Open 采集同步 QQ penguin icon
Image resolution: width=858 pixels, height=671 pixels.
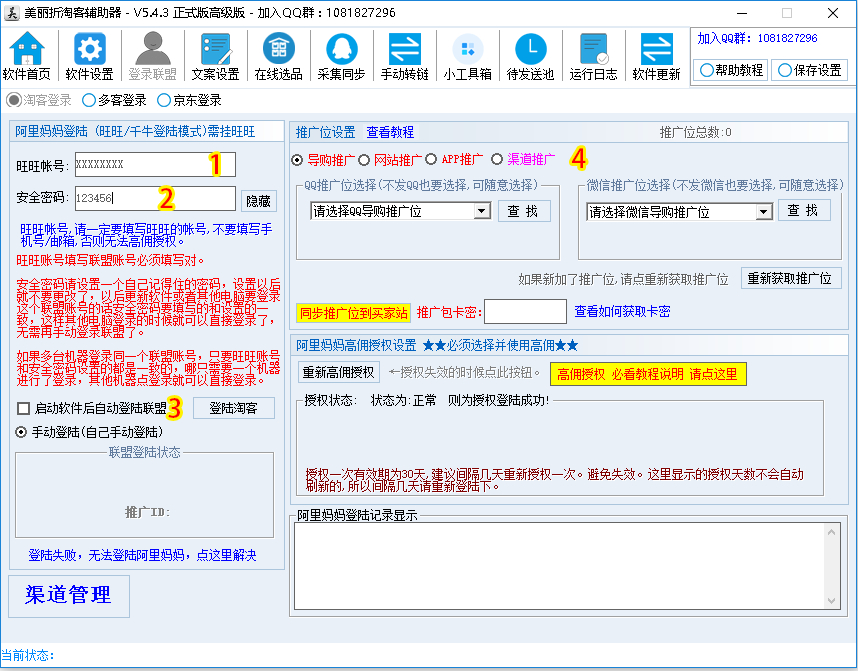341,56
